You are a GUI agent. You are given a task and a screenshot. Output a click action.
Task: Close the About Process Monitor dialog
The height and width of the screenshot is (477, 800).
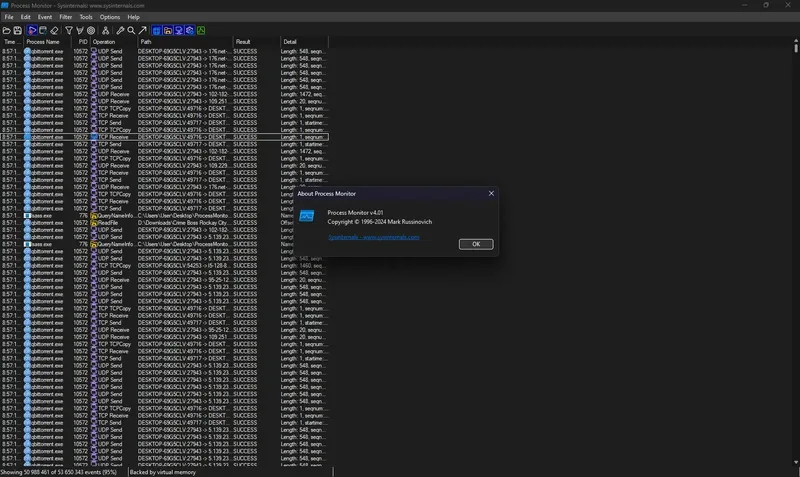491,193
